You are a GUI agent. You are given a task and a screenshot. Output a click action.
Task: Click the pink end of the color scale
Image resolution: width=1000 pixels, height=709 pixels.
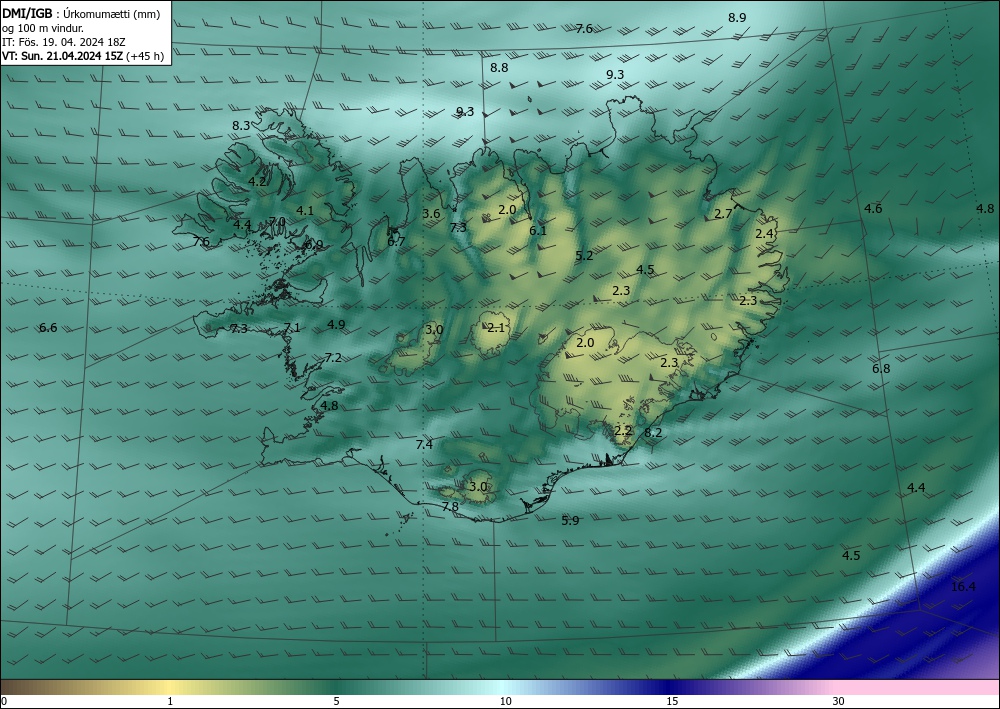click(x=918, y=687)
